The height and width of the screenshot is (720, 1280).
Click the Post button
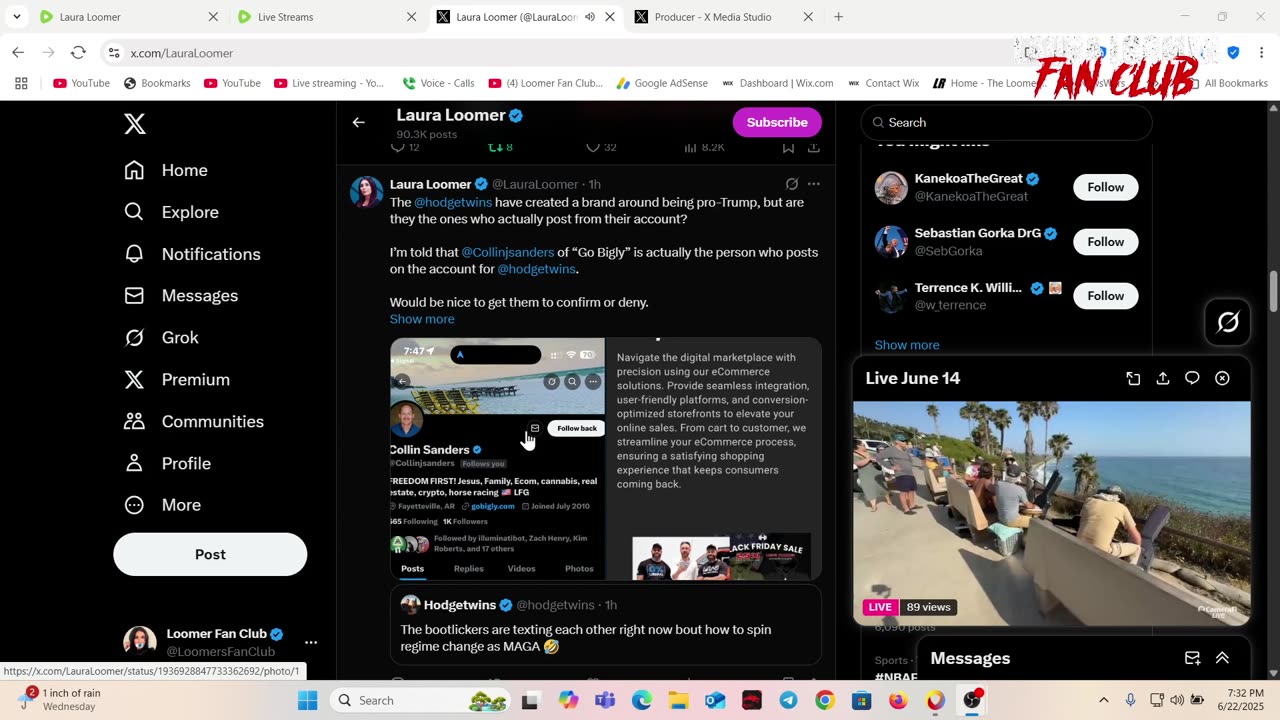click(x=210, y=554)
